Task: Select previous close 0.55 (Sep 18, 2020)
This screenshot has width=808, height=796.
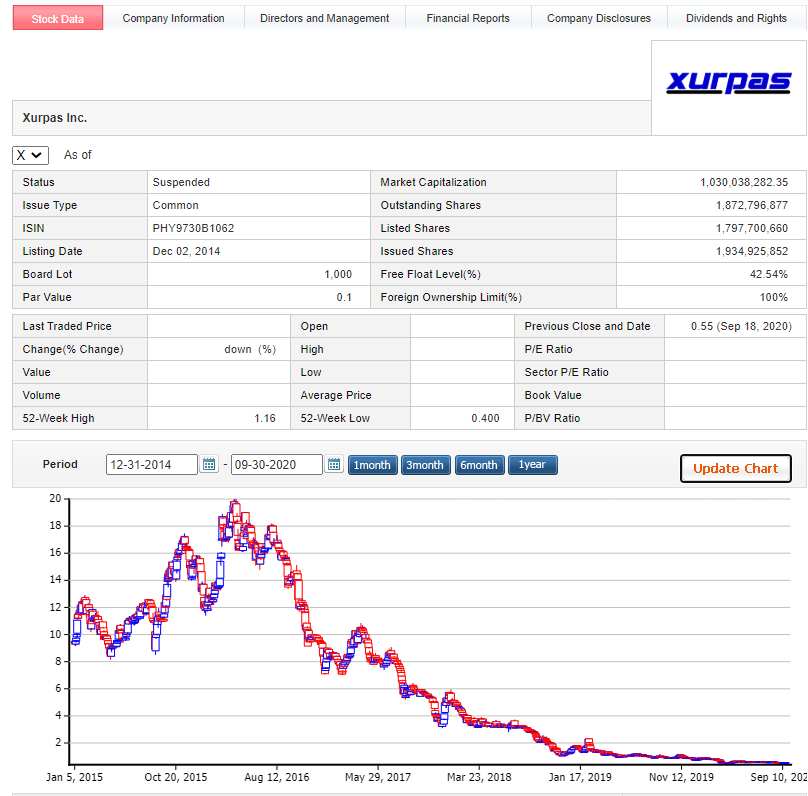Action: tap(741, 327)
